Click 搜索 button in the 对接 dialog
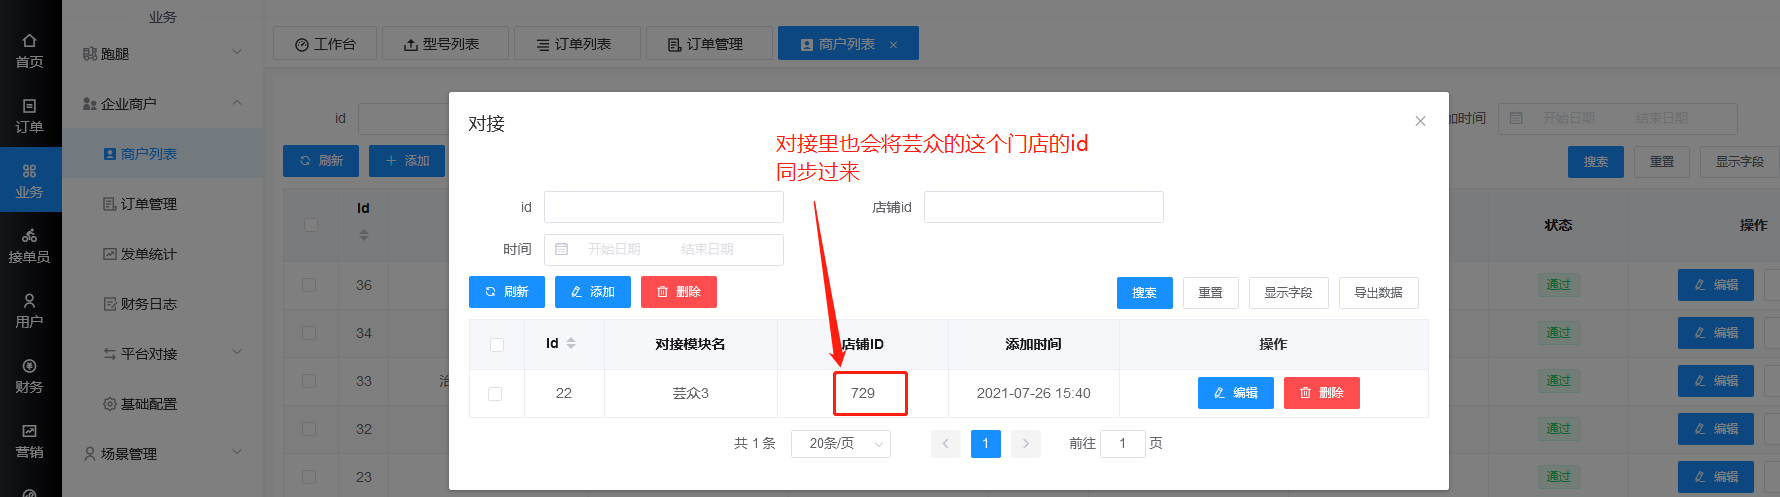Screen dimensions: 1780x497 point(1145,293)
